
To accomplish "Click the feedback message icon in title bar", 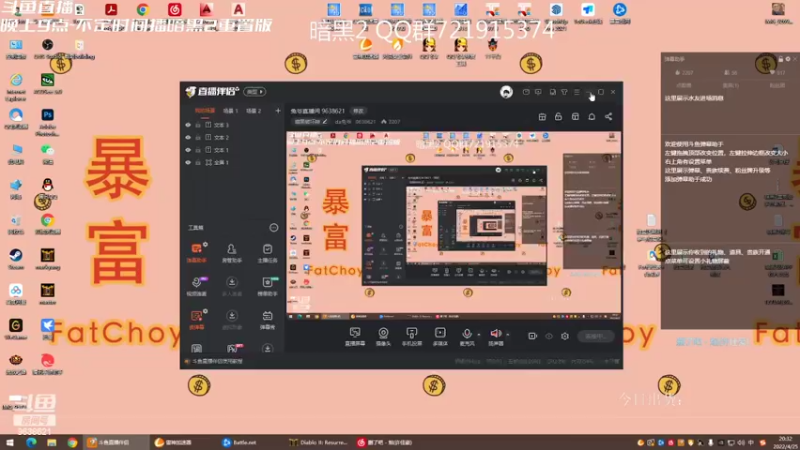I will tap(538, 92).
